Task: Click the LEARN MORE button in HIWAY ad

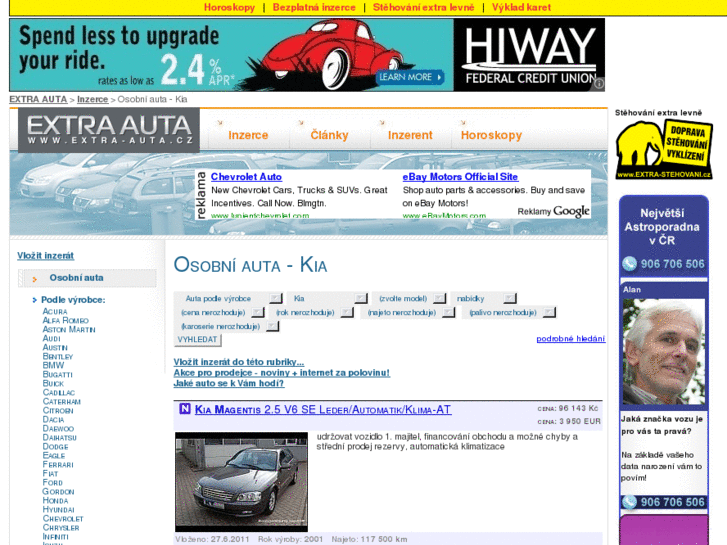Action: (410, 77)
